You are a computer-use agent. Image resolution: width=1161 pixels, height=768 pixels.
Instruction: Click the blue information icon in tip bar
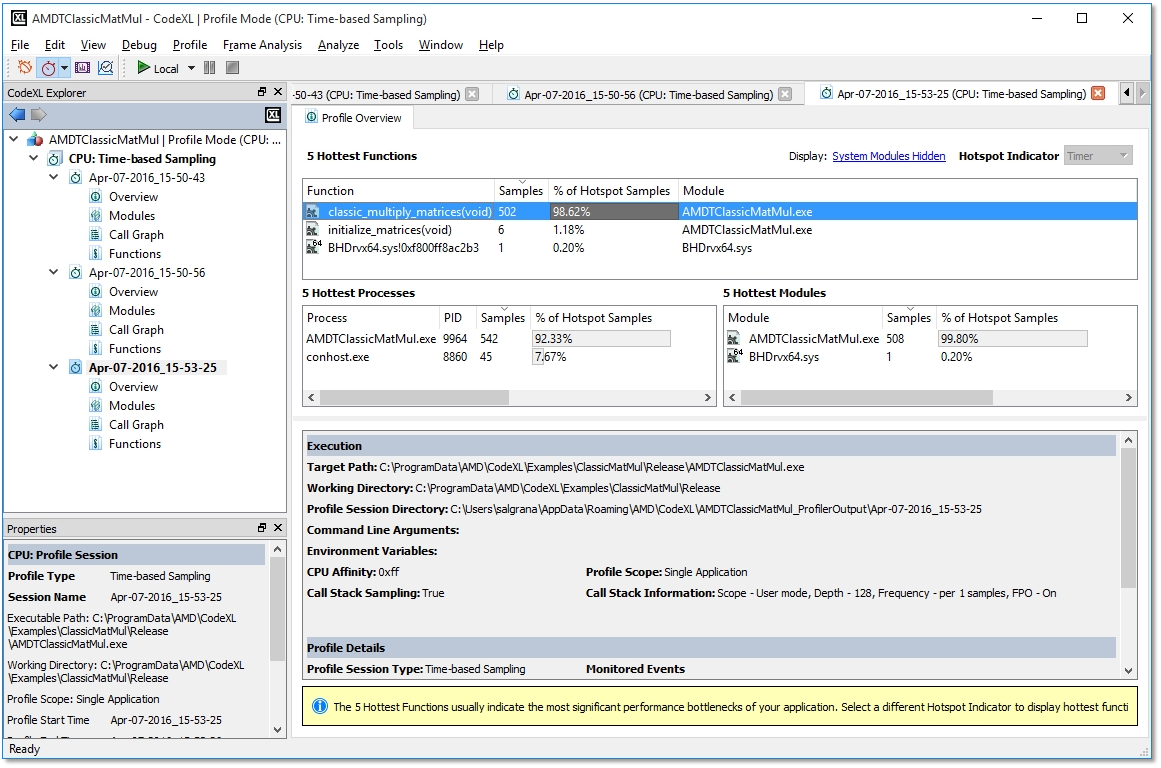320,707
